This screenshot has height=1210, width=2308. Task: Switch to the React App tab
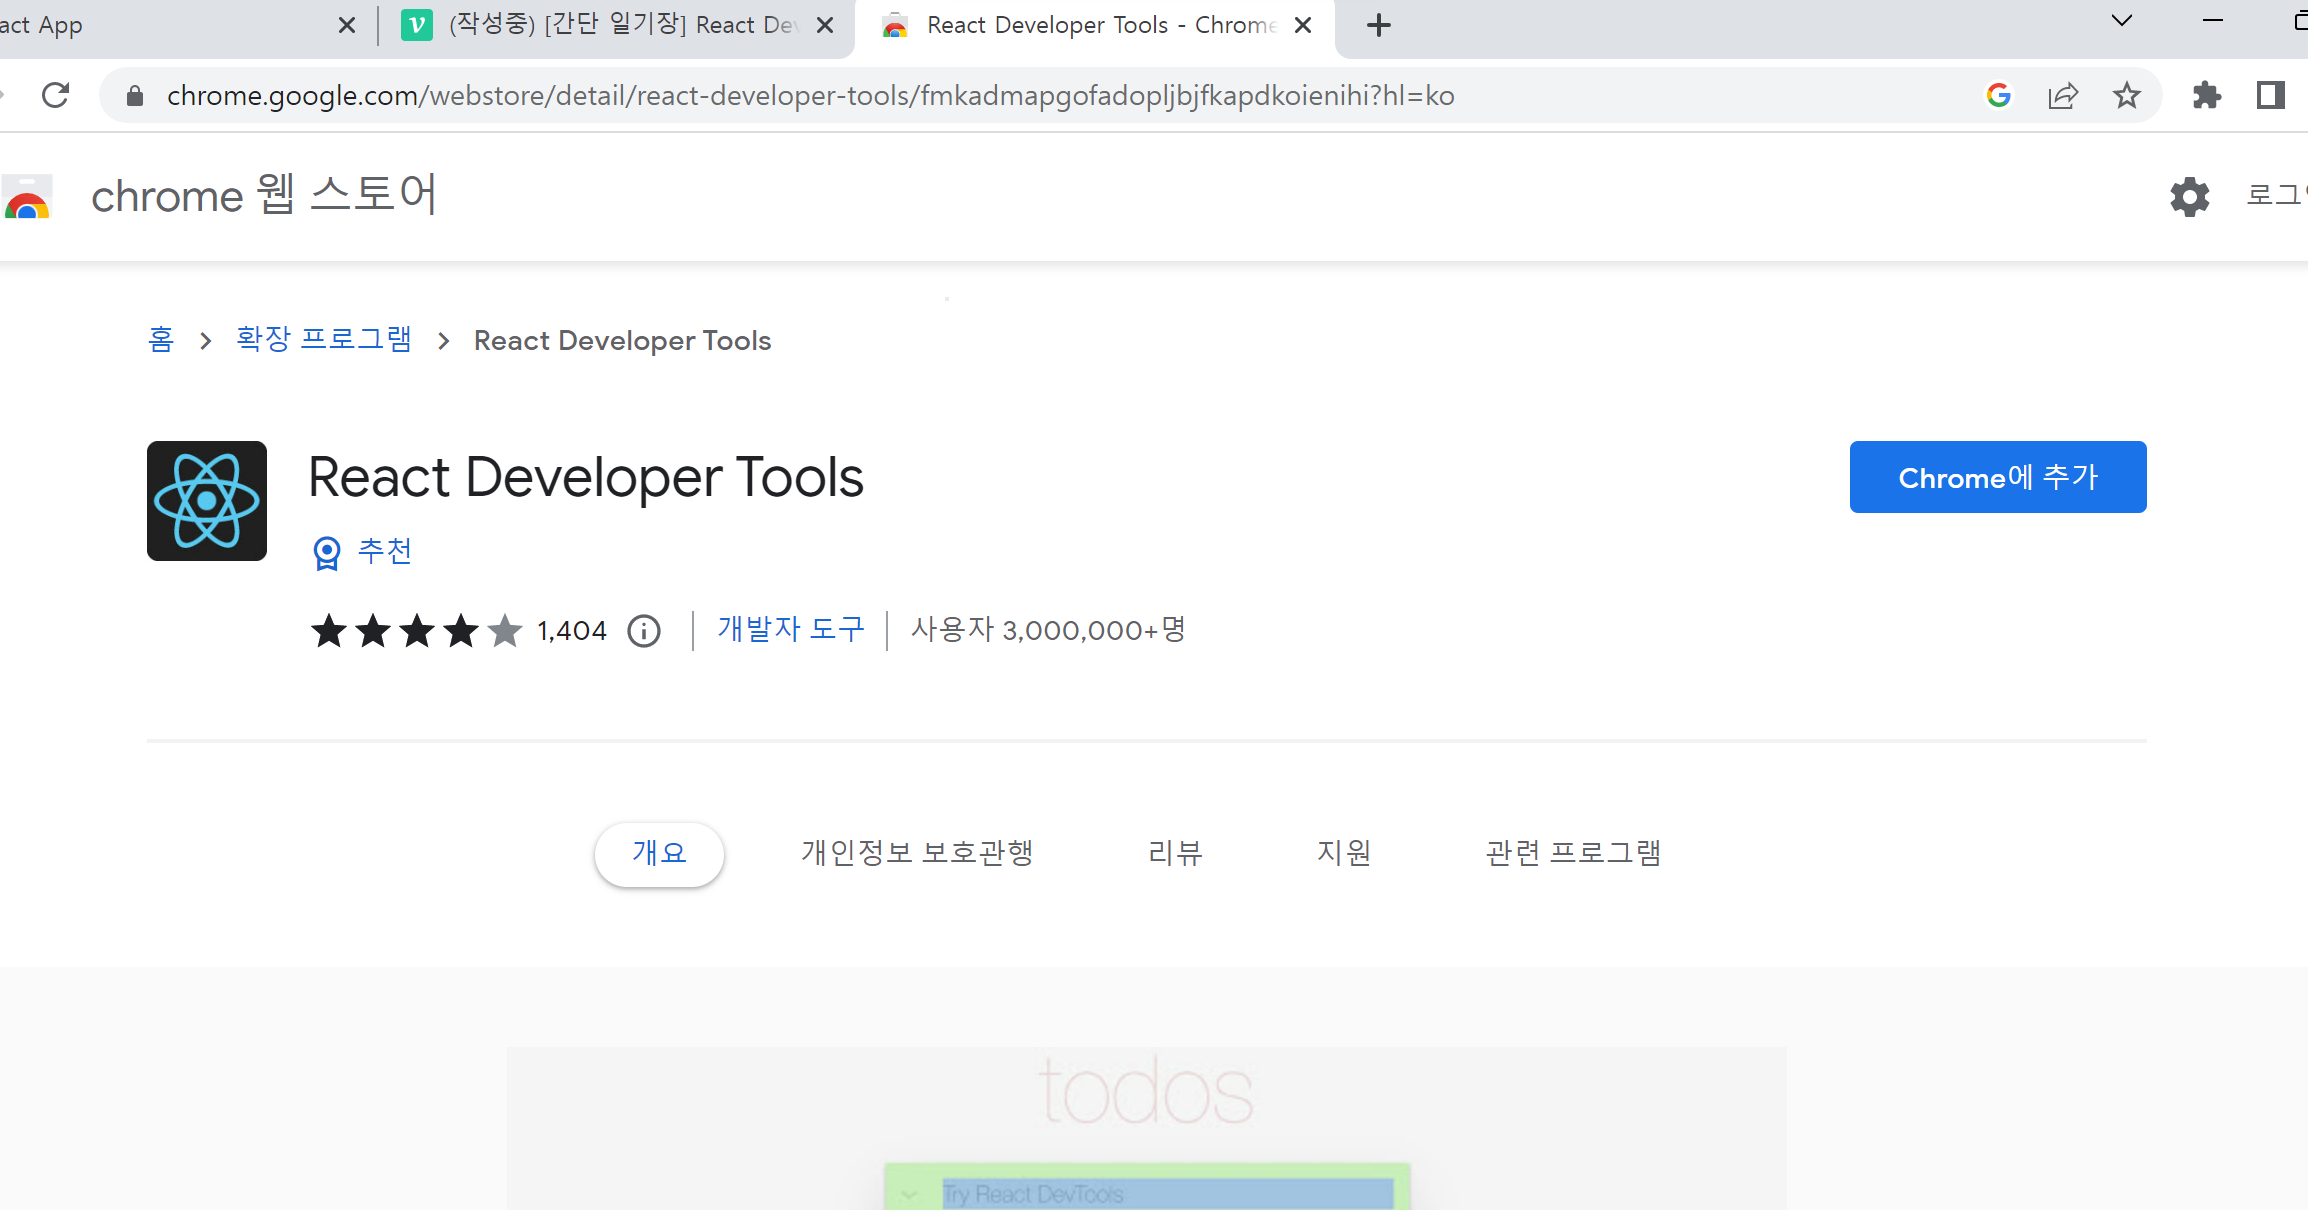[180, 25]
